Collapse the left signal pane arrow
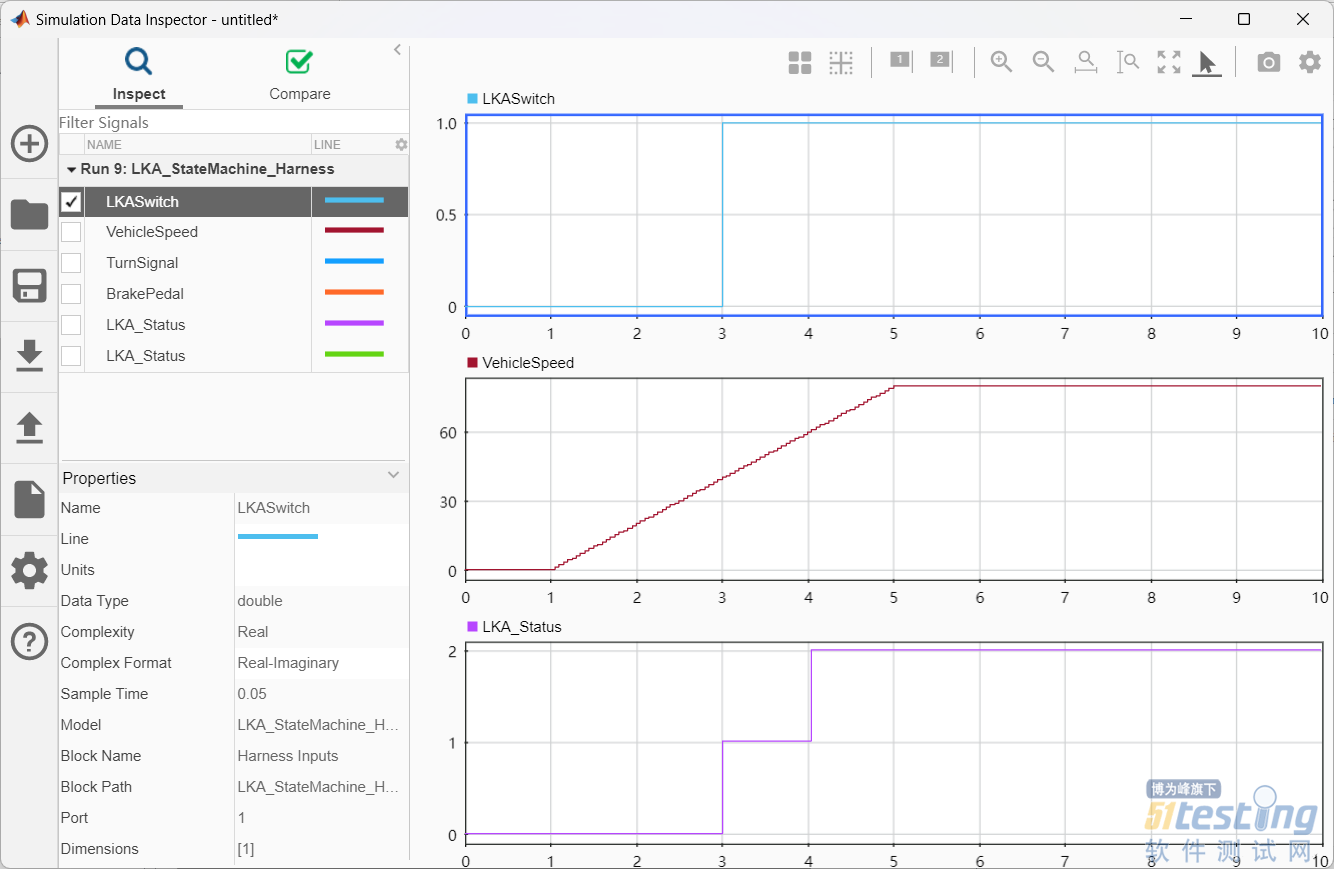 tap(397, 49)
